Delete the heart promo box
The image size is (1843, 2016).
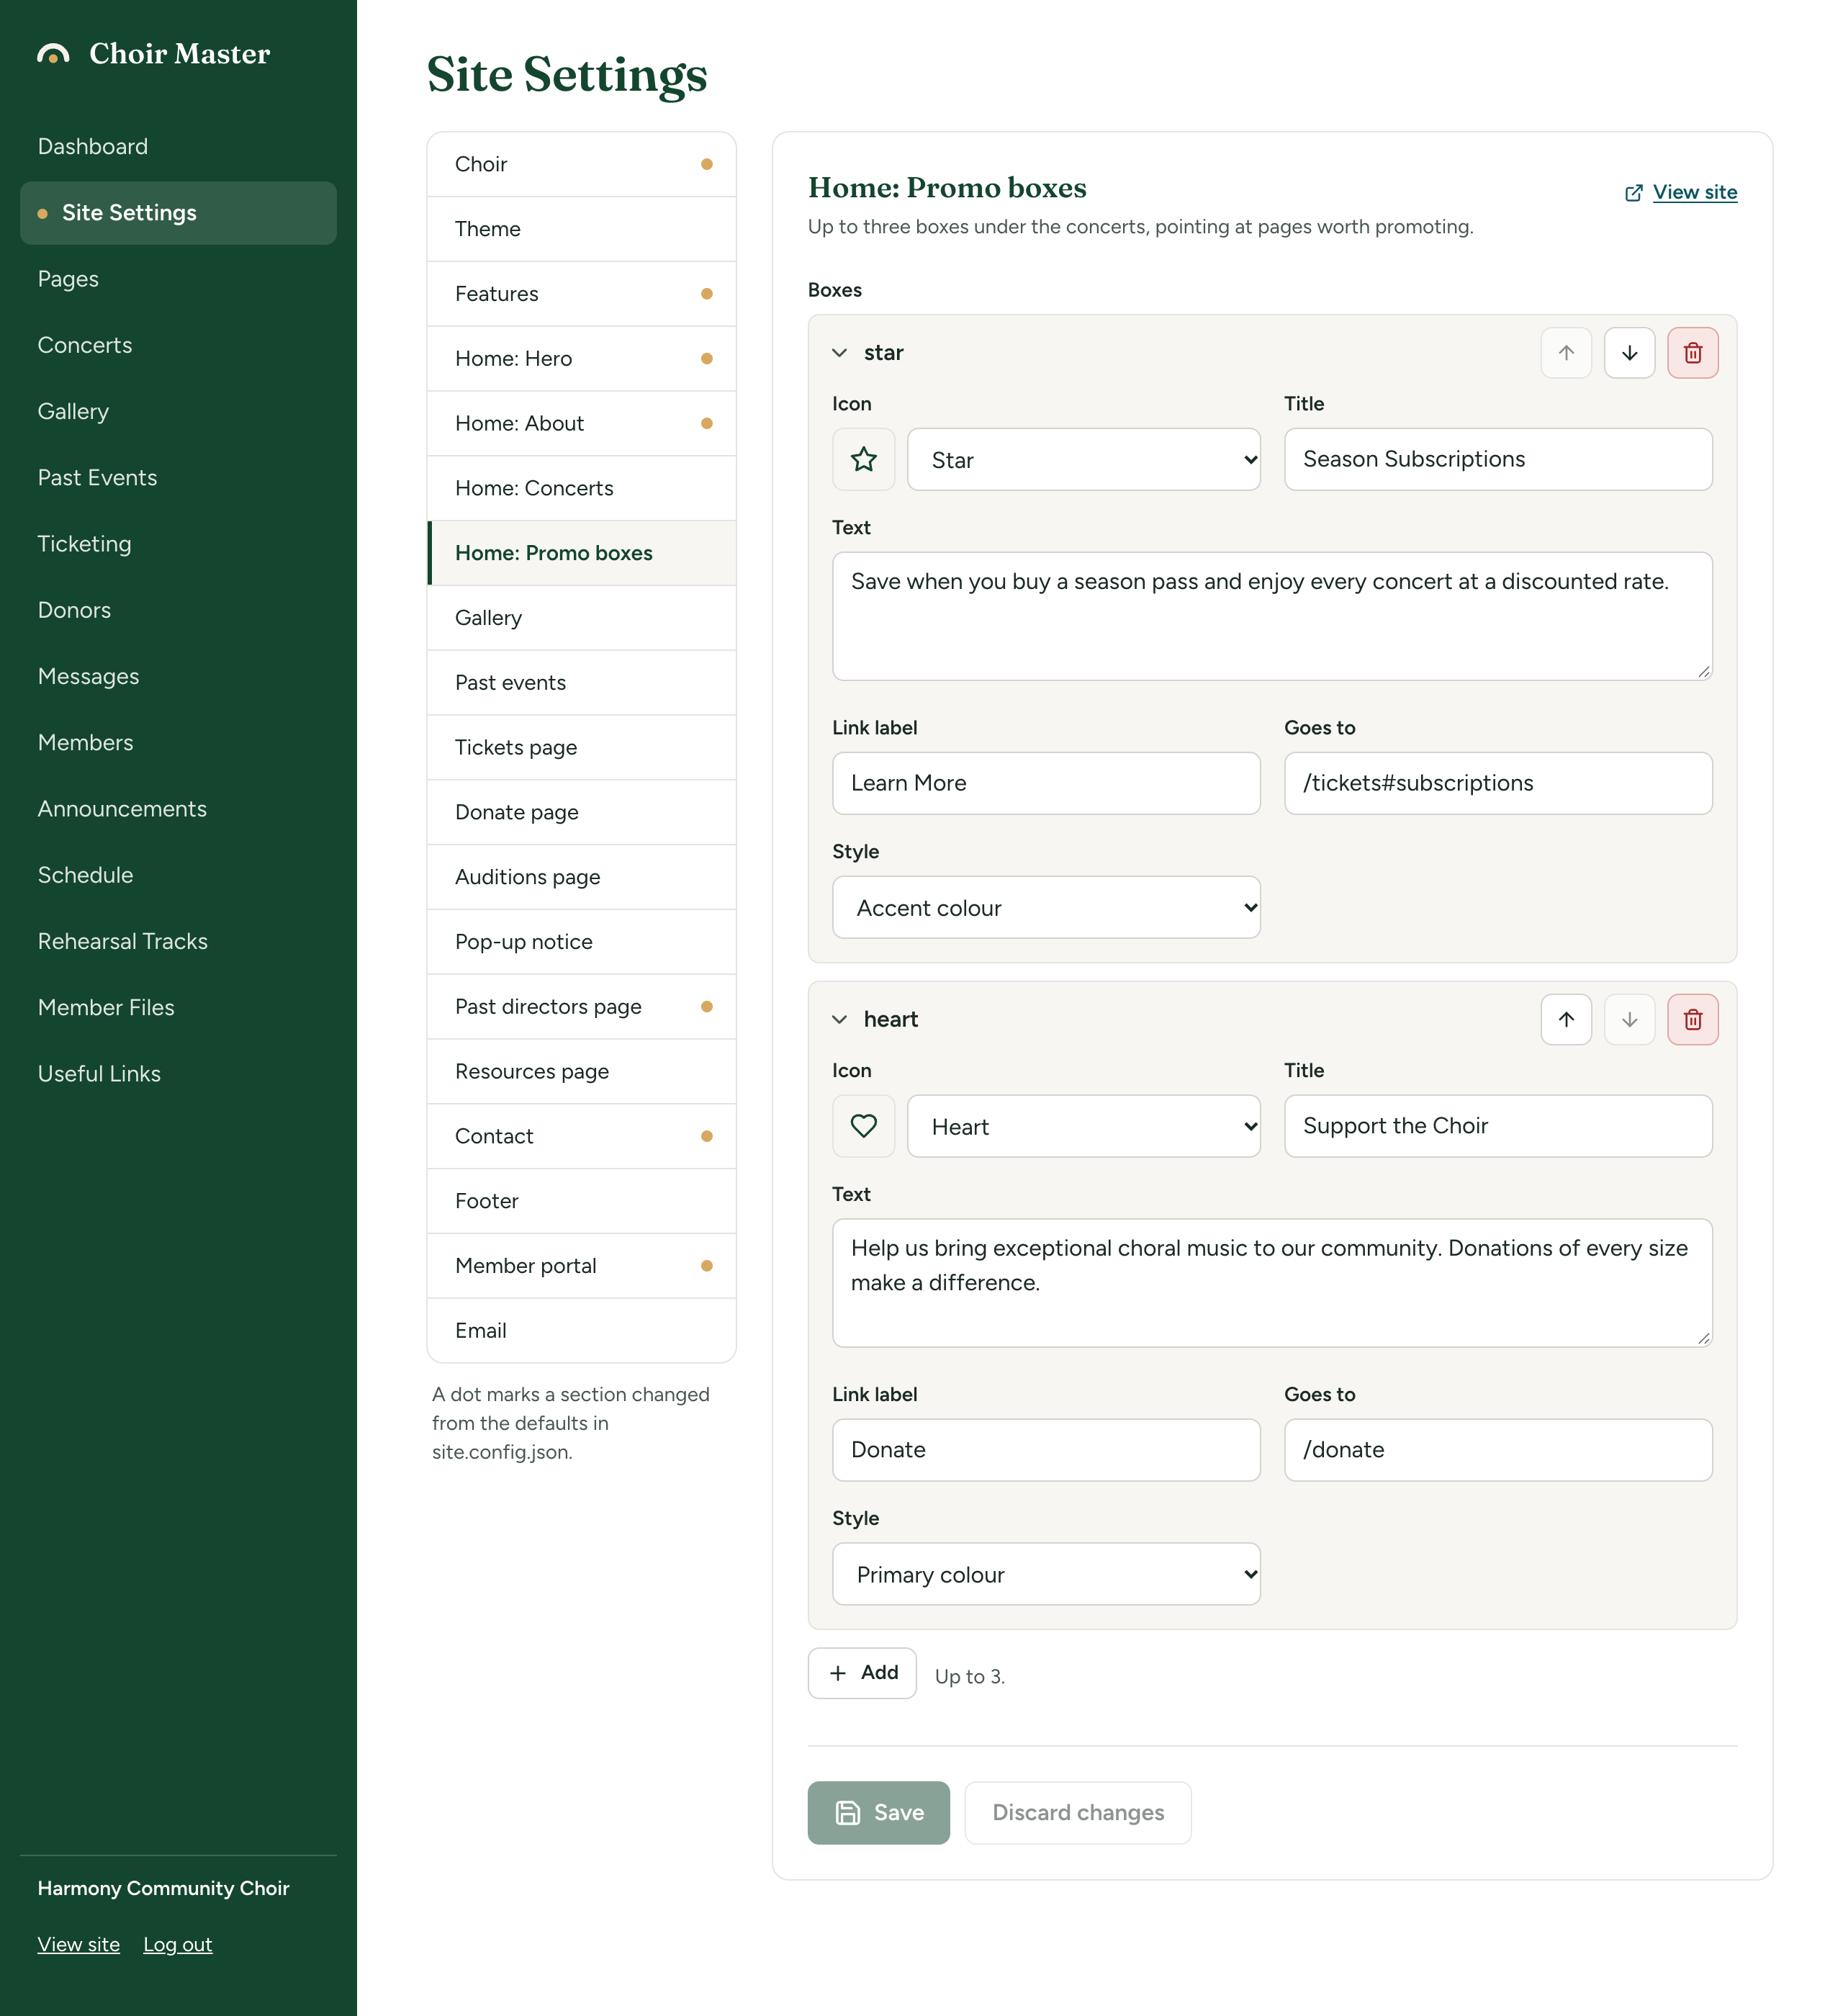click(x=1692, y=1019)
